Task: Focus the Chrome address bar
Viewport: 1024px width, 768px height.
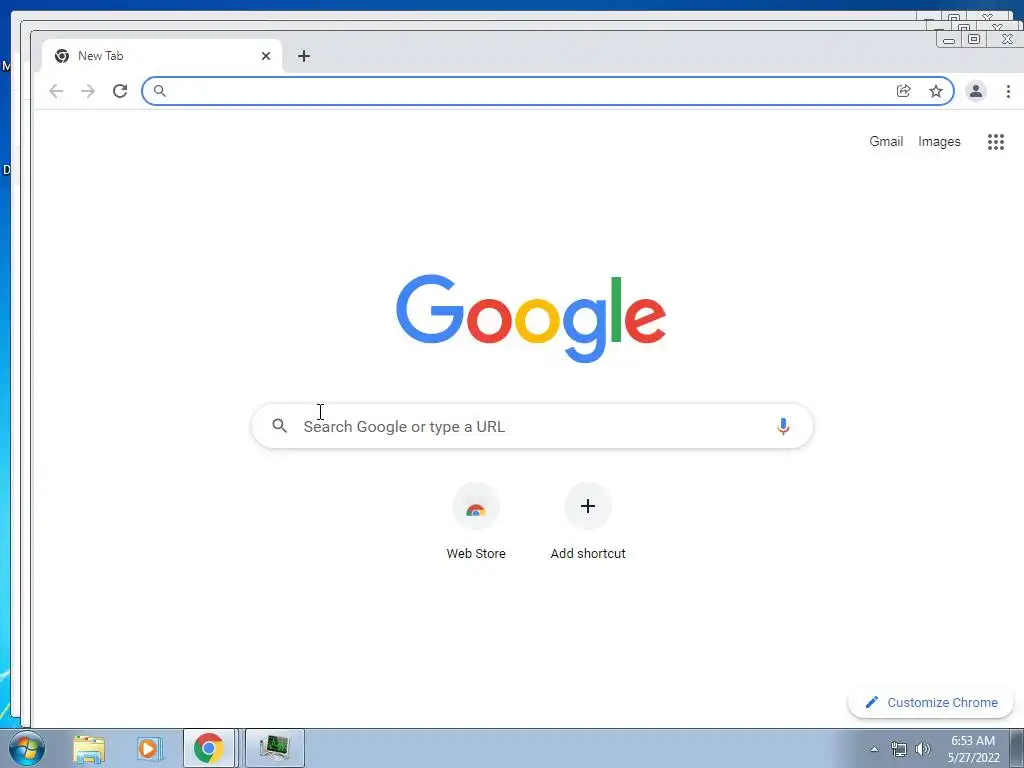Action: pyautogui.click(x=547, y=91)
